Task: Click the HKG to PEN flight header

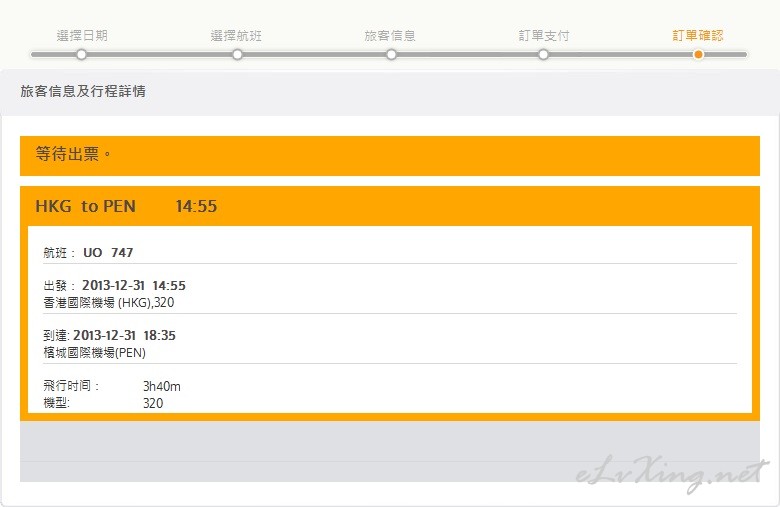Action: pos(126,206)
